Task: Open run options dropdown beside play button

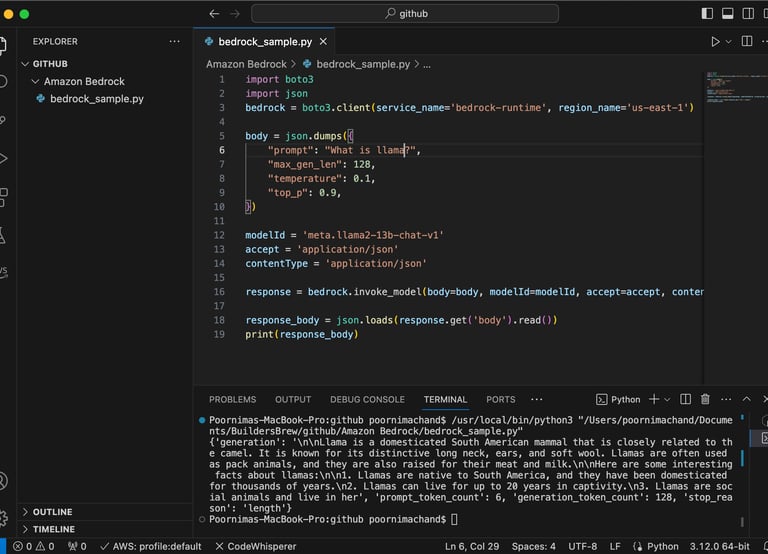Action: pyautogui.click(x=729, y=42)
